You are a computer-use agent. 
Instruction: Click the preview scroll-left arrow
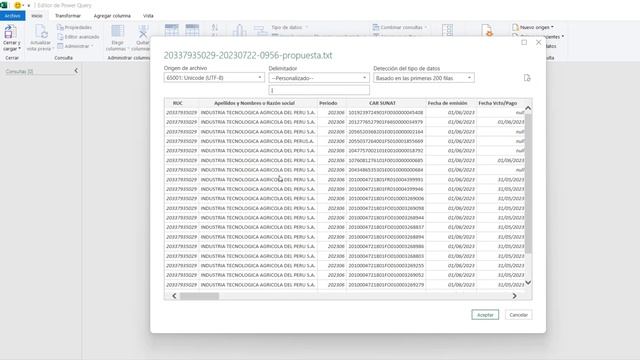pos(174,296)
